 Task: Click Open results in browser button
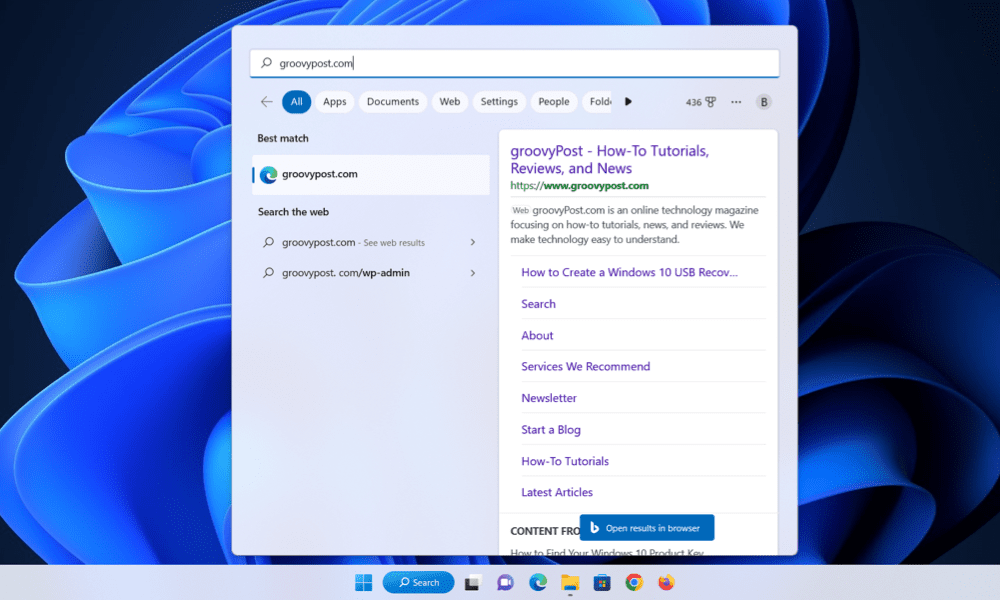tap(647, 528)
